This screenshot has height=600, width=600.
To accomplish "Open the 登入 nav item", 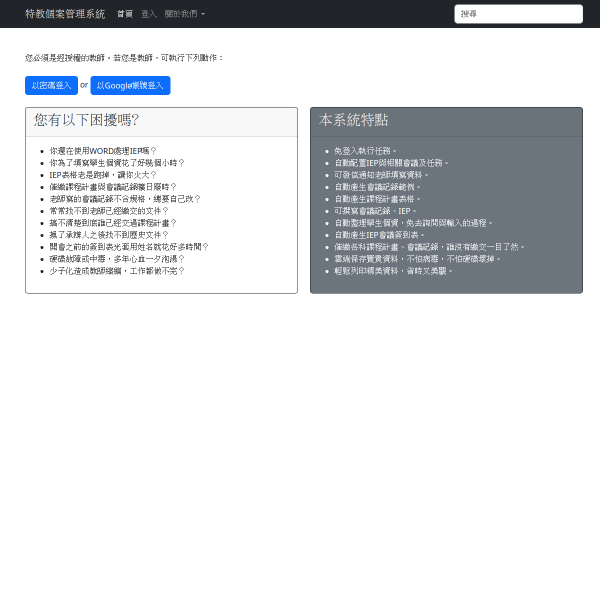I will click(149, 14).
